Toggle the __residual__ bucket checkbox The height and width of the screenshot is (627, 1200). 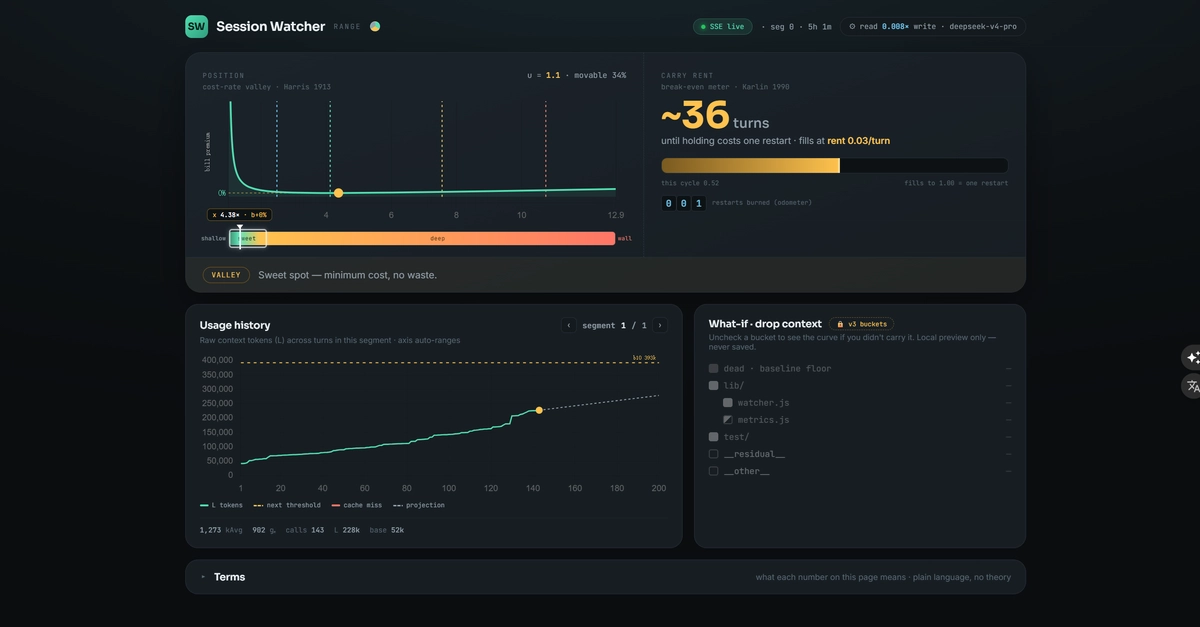(714, 454)
